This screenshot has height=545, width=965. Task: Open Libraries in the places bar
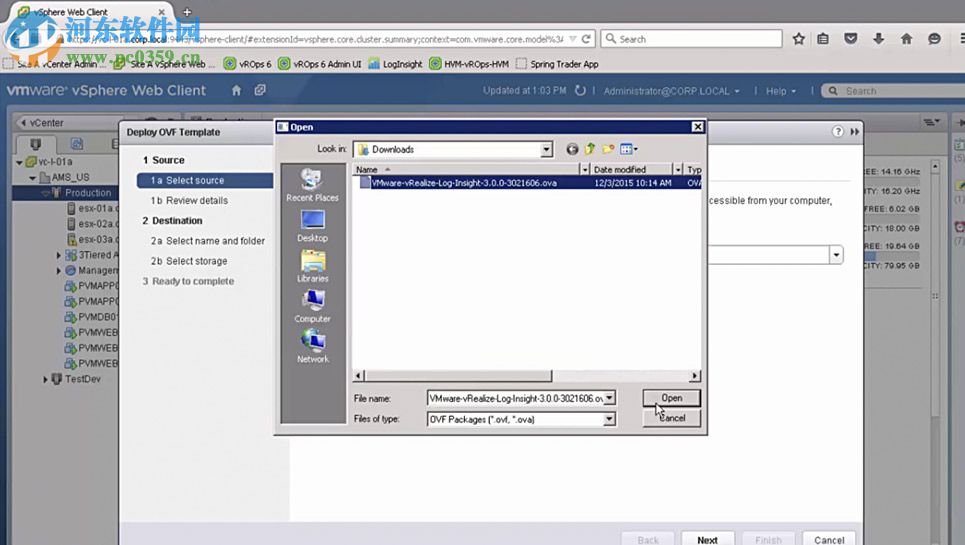[313, 266]
